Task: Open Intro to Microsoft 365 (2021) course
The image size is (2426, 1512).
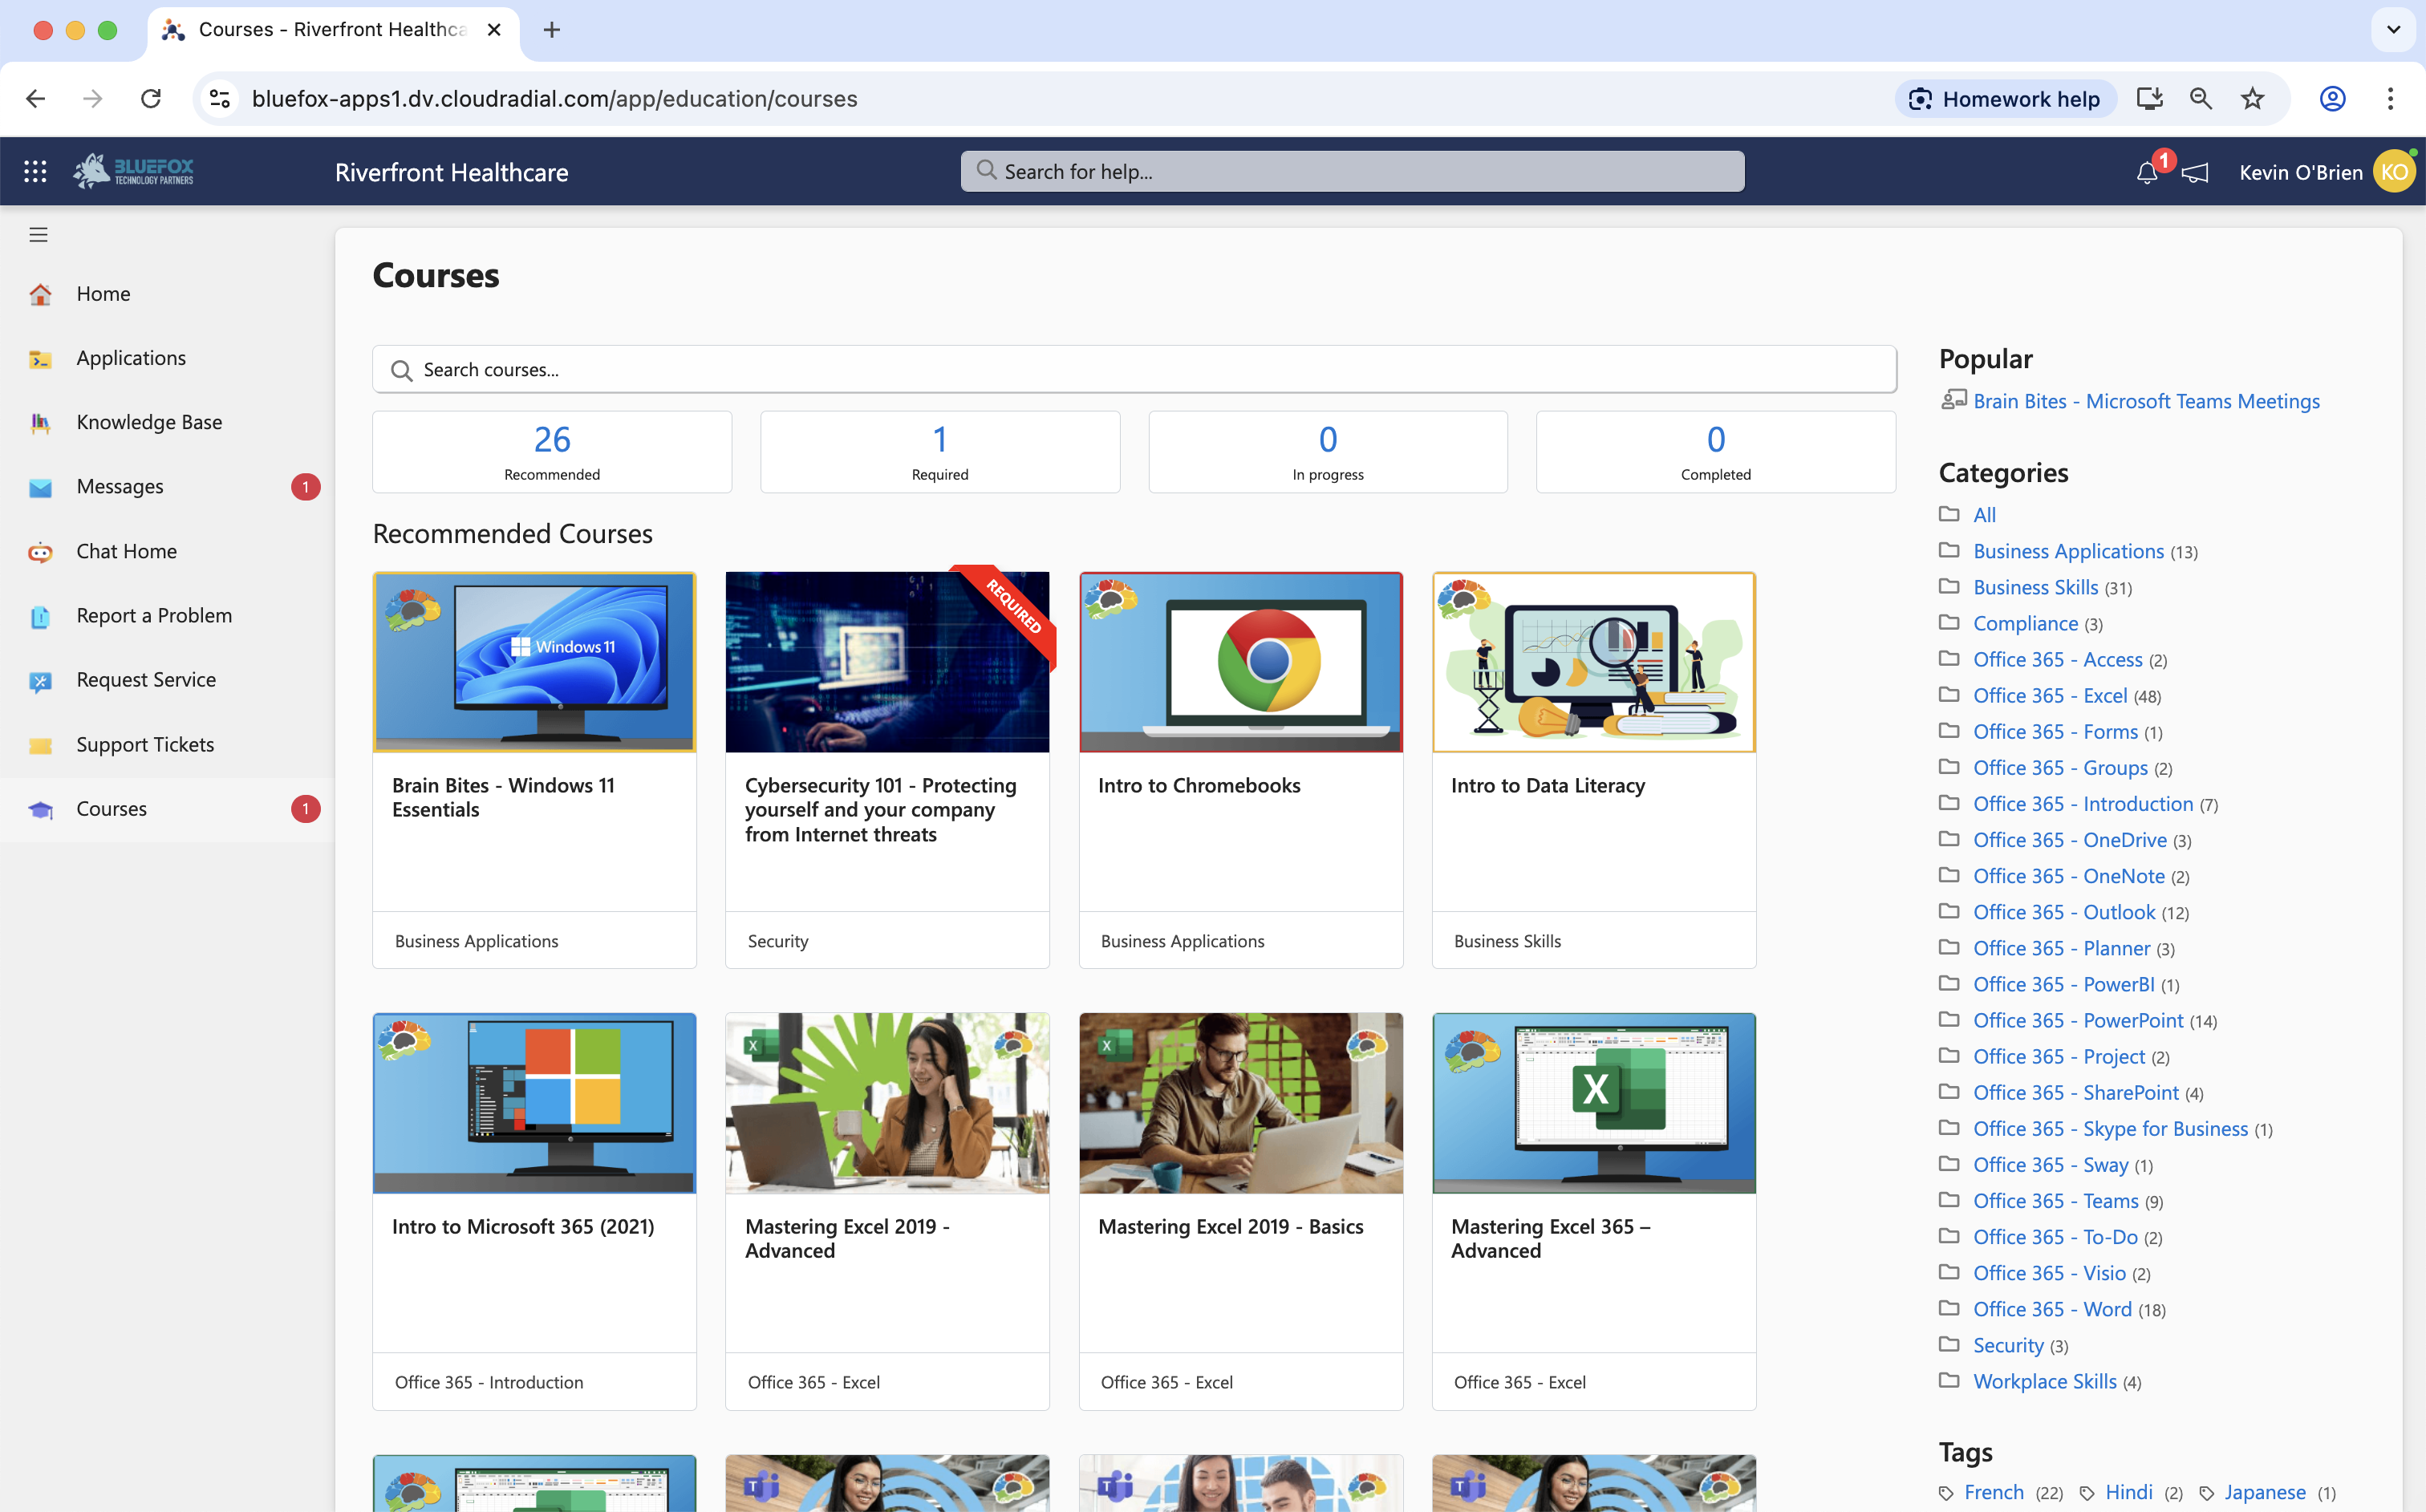Action: click(534, 1212)
